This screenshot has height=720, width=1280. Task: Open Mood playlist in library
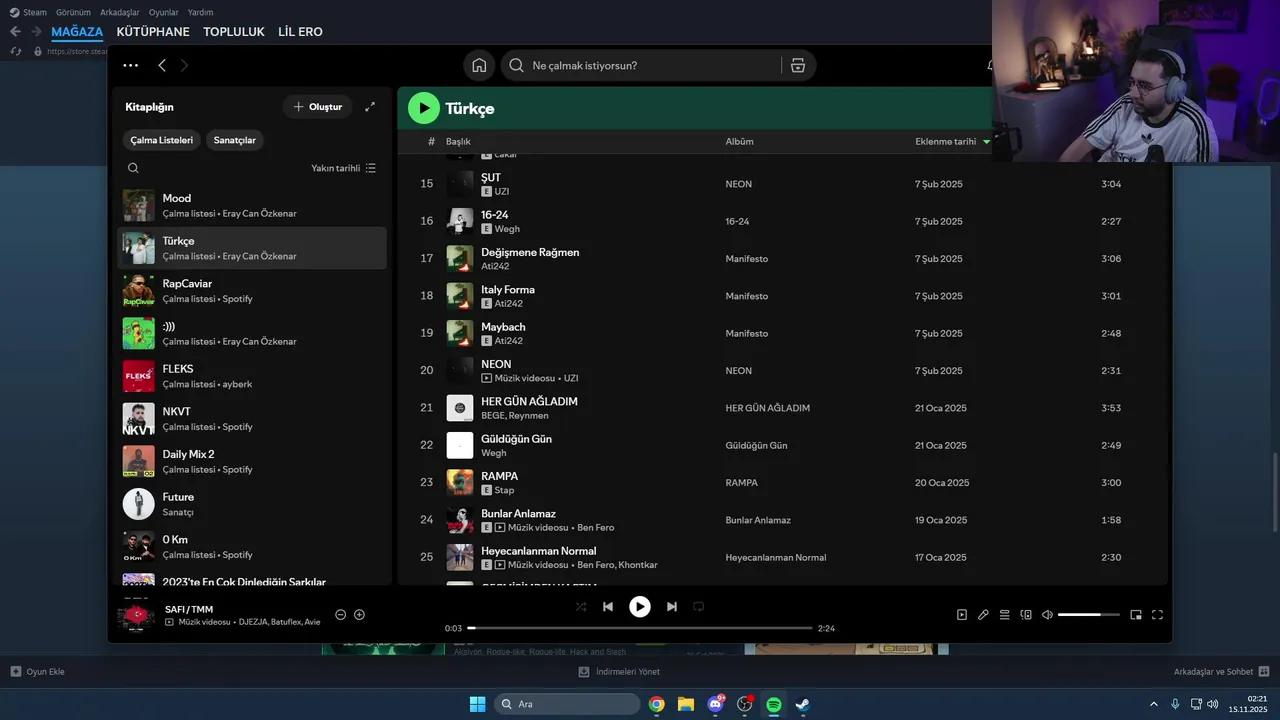click(x=252, y=205)
